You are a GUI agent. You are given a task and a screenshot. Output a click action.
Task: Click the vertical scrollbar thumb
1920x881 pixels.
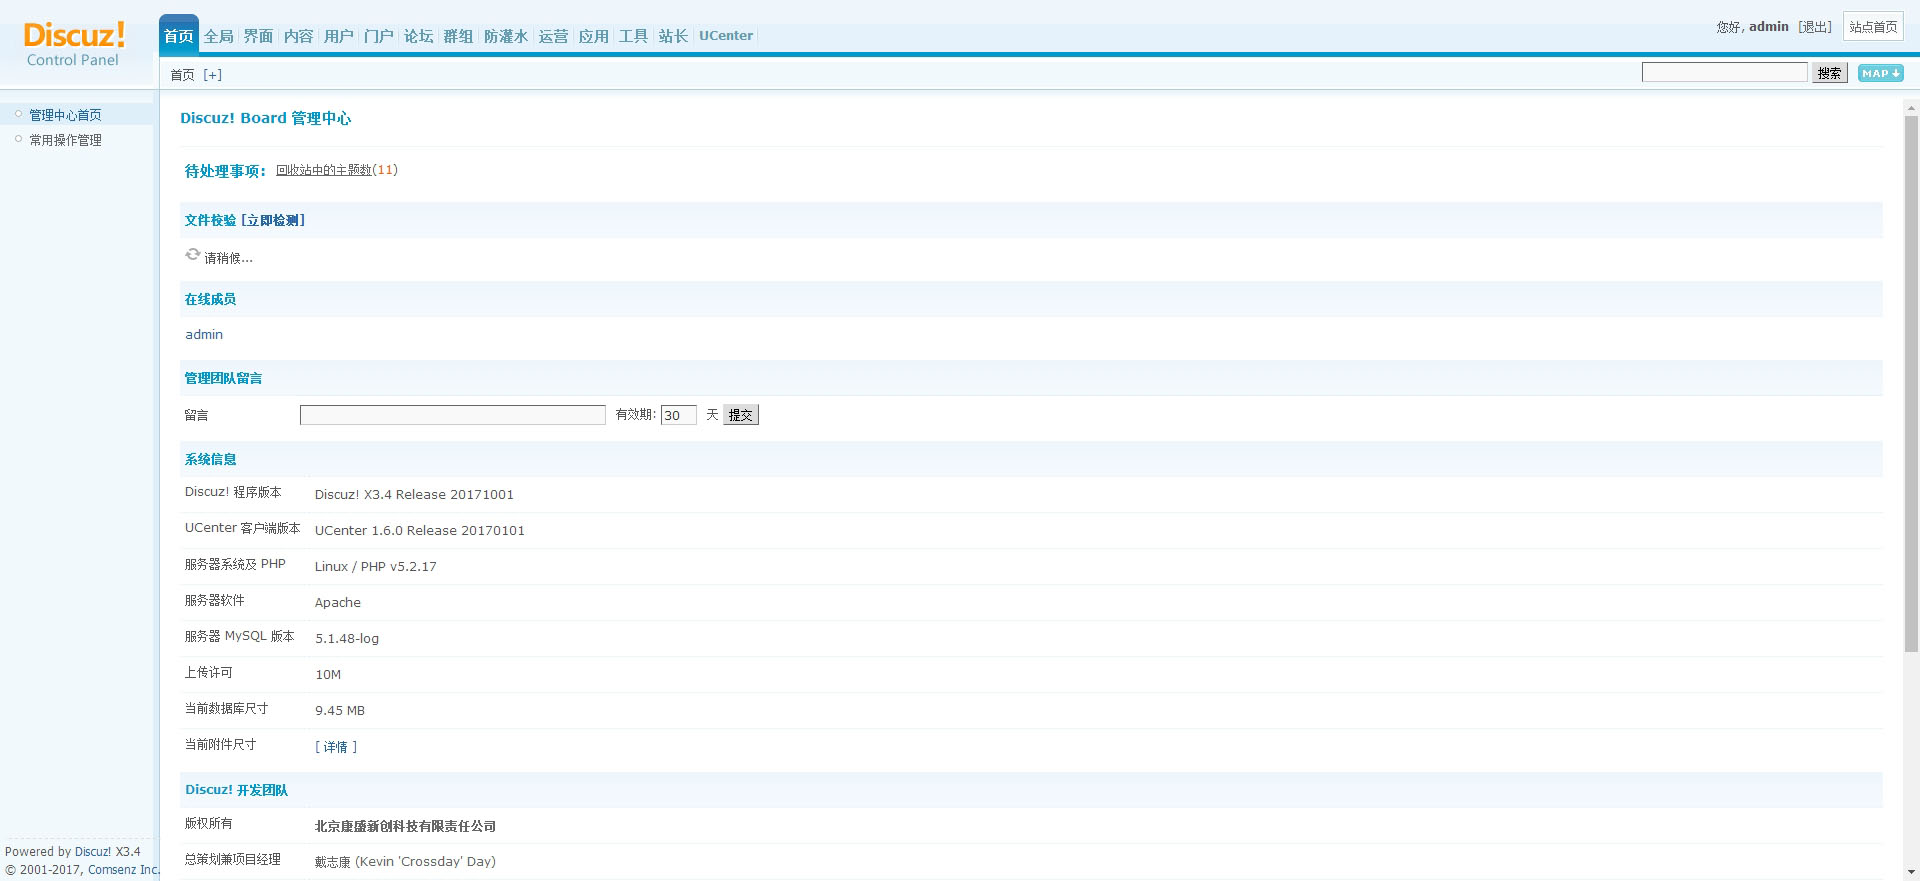1911,385
